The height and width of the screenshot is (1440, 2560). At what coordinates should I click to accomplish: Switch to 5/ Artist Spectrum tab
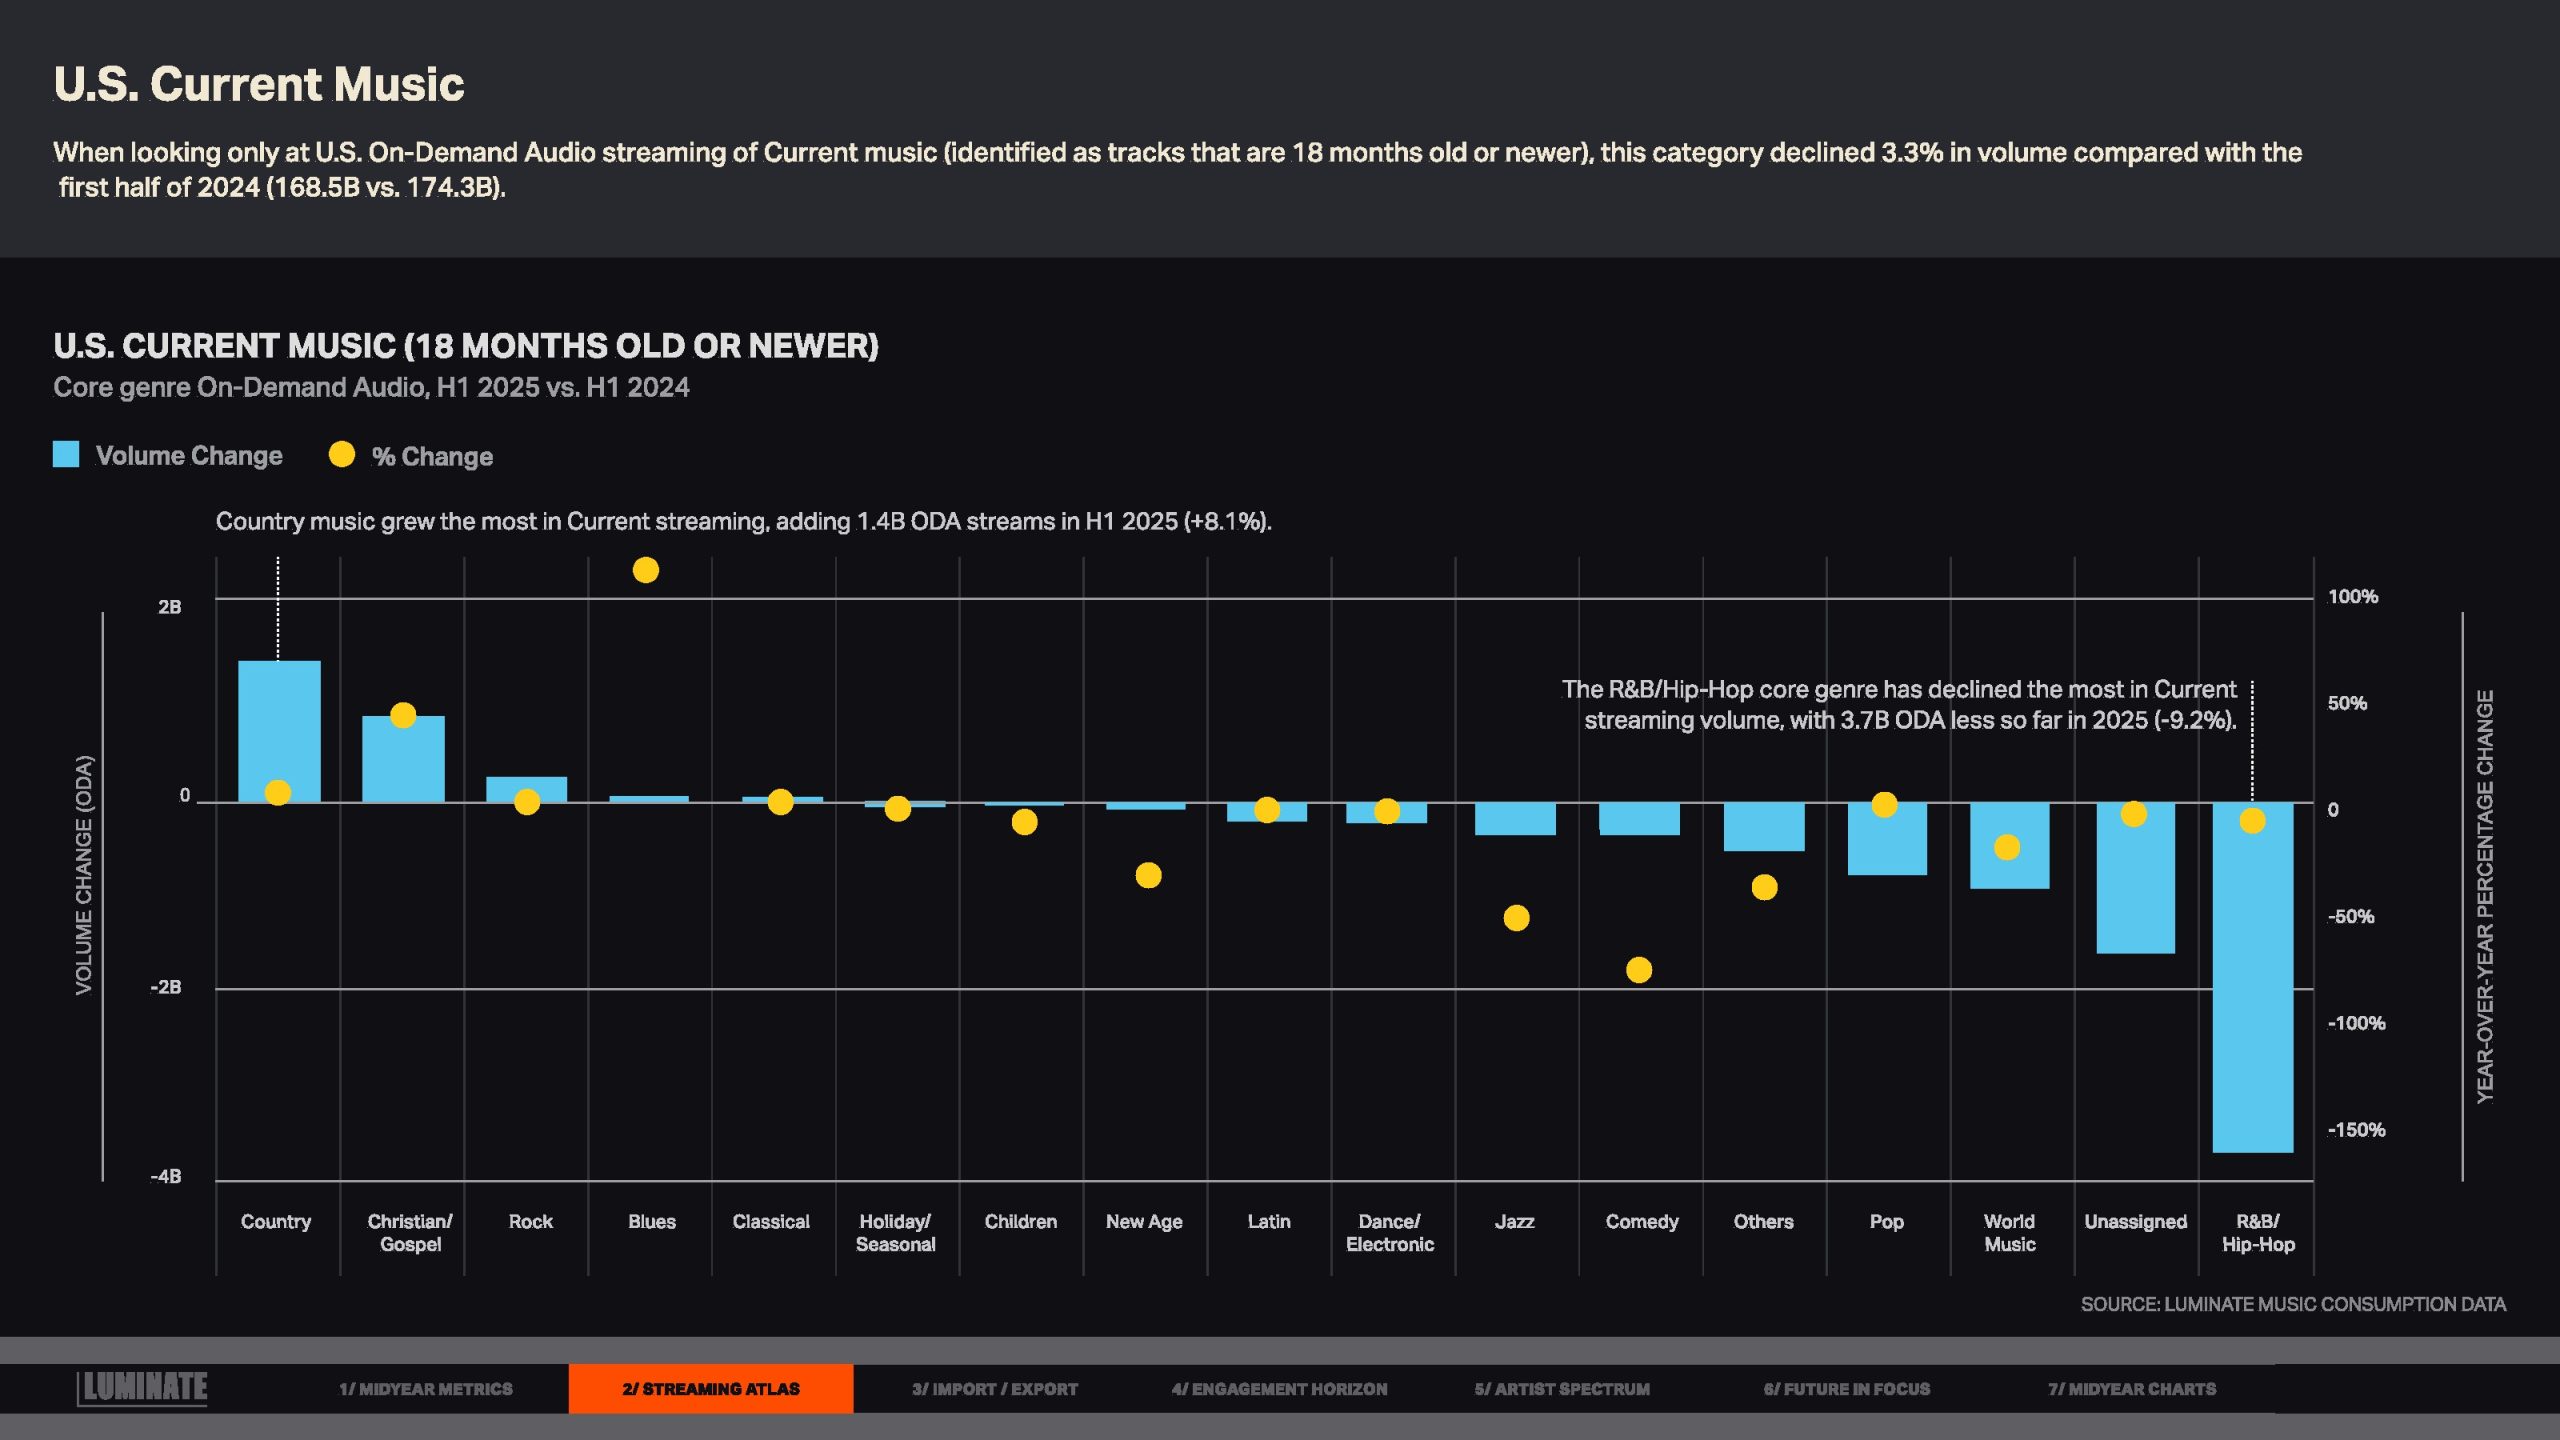click(1561, 1389)
